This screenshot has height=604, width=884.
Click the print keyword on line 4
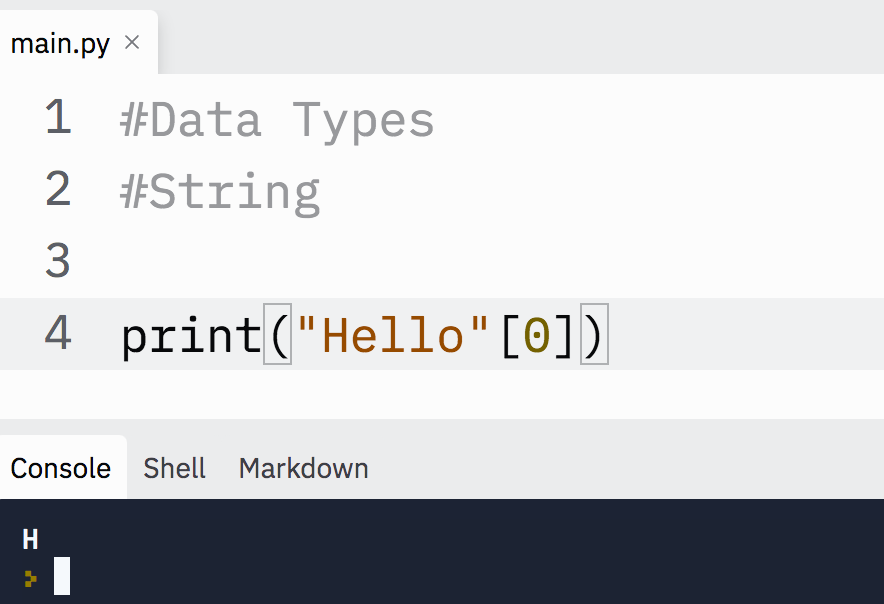pos(192,336)
